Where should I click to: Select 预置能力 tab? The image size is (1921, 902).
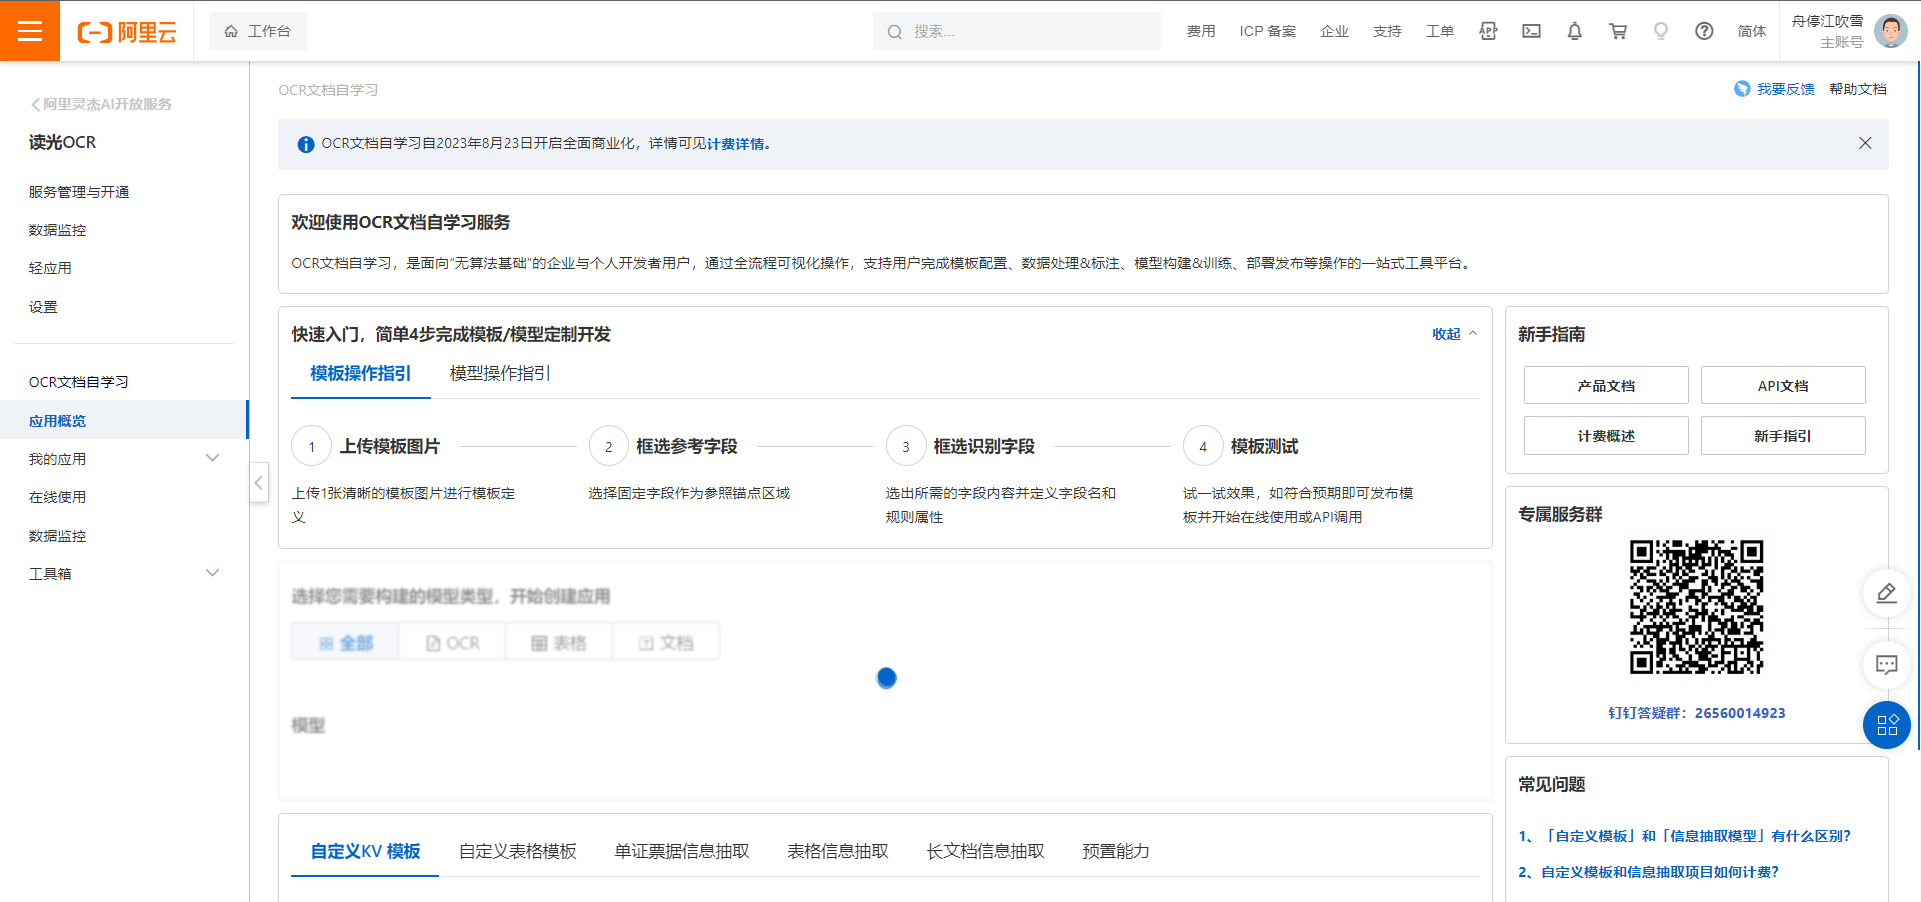point(1116,851)
